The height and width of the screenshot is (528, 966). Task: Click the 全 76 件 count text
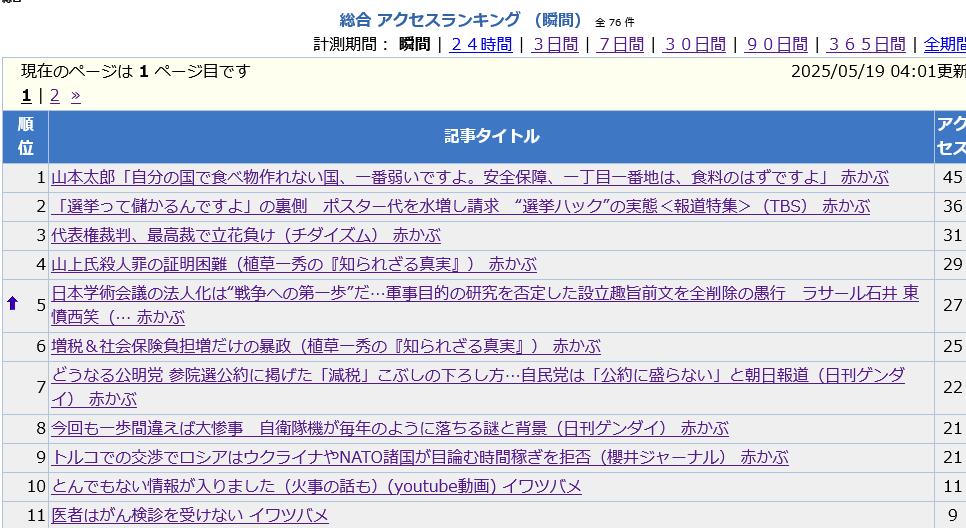pyautogui.click(x=614, y=22)
